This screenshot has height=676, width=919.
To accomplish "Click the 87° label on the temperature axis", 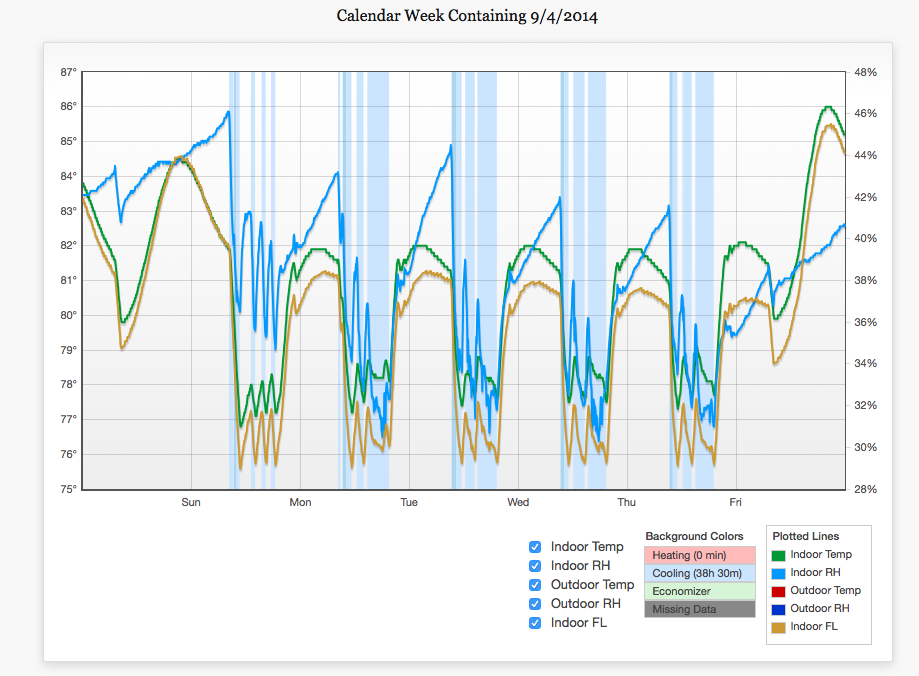I will coord(68,73).
